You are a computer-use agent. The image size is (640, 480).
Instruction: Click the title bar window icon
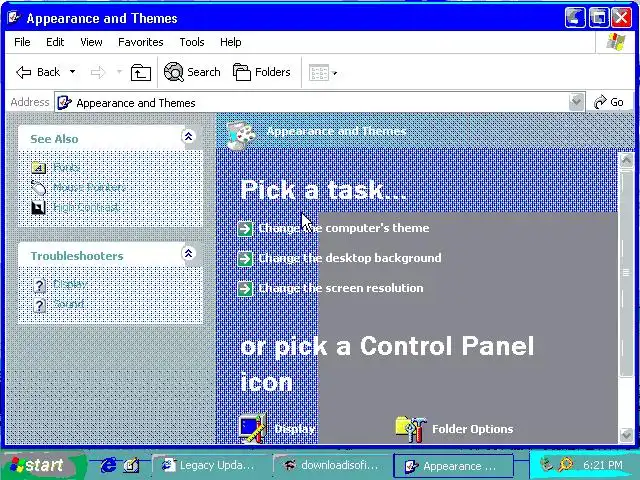pyautogui.click(x=14, y=17)
